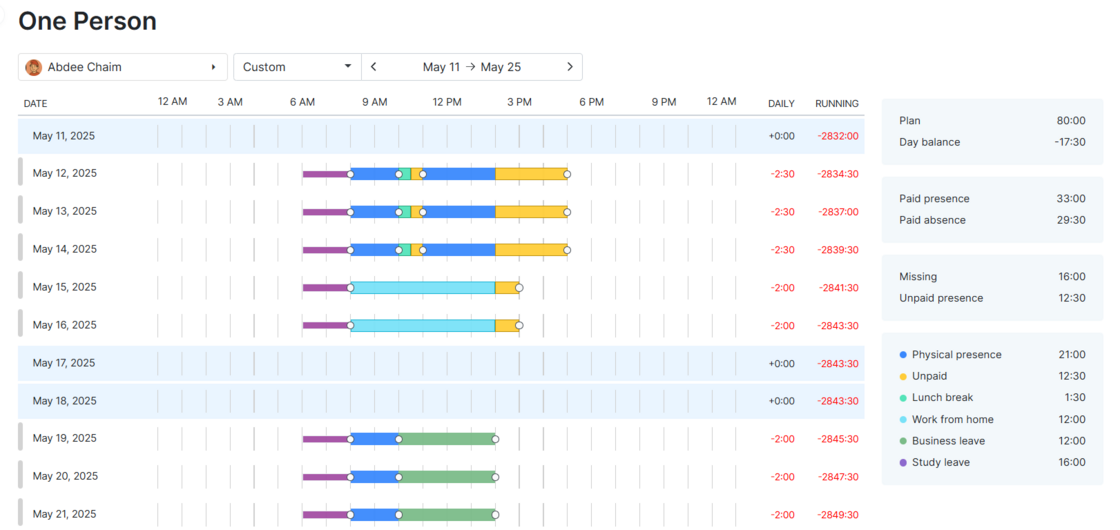Screen dimensions: 1120x530
Task: Click the yellow Unpaid legend dot
Action: pyautogui.click(x=903, y=376)
